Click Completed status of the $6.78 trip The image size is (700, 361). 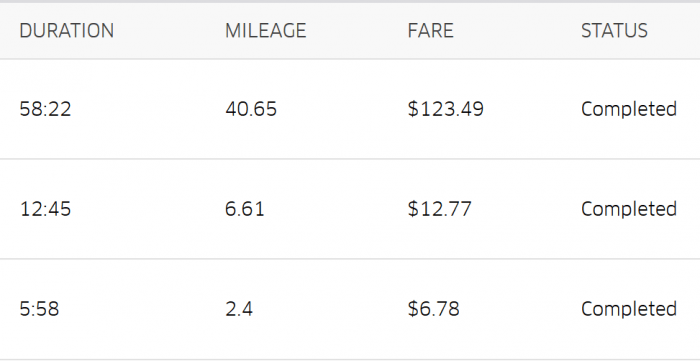pyautogui.click(x=629, y=309)
